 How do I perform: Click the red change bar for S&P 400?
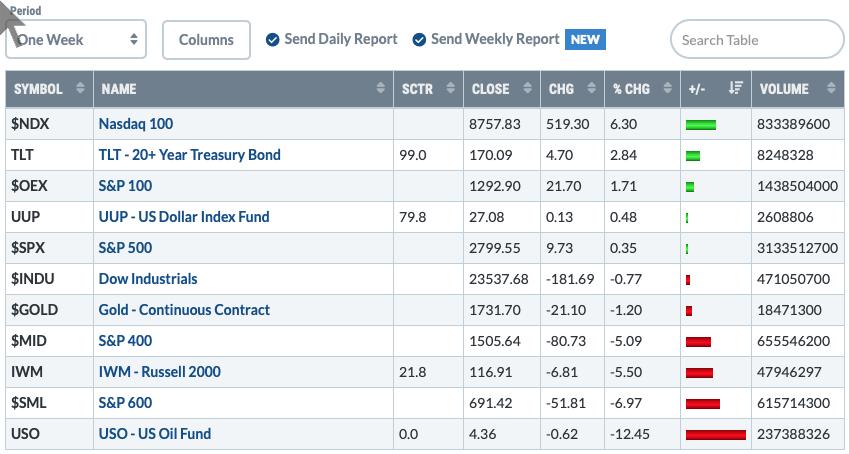(698, 342)
